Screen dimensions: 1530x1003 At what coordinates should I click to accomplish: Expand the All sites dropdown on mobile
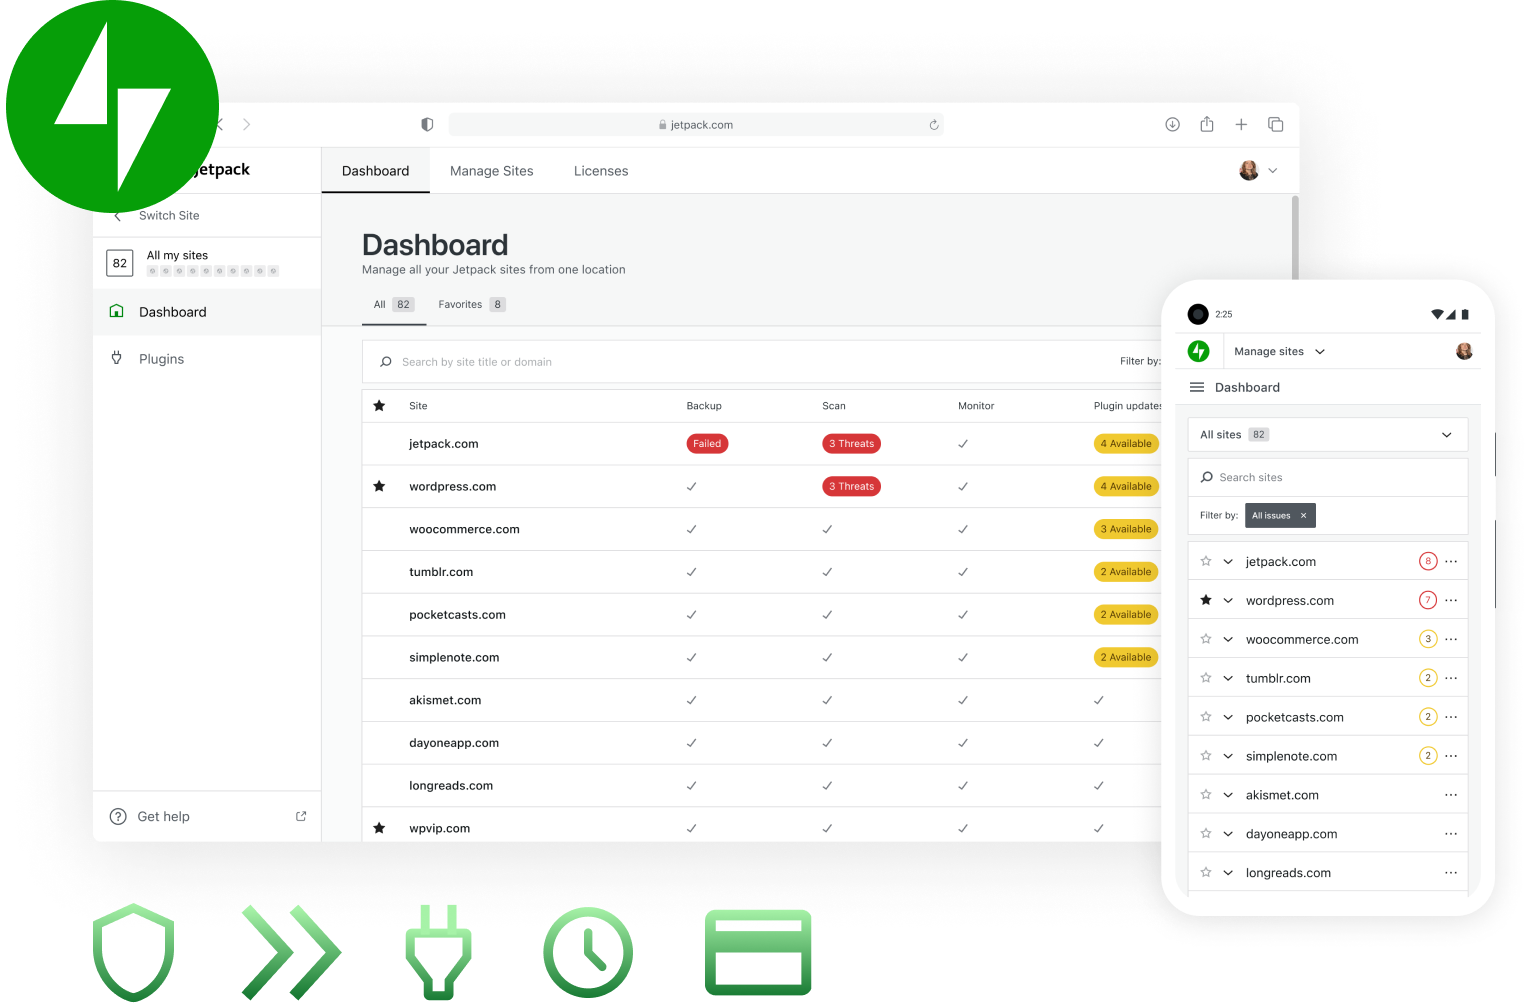[x=1445, y=435]
